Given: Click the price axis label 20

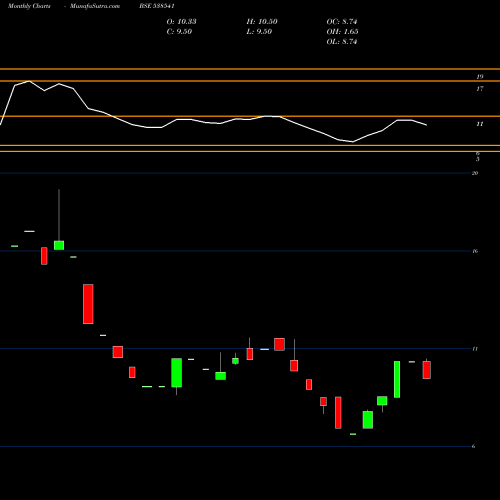Looking at the screenshot, I should pyautogui.click(x=475, y=173).
